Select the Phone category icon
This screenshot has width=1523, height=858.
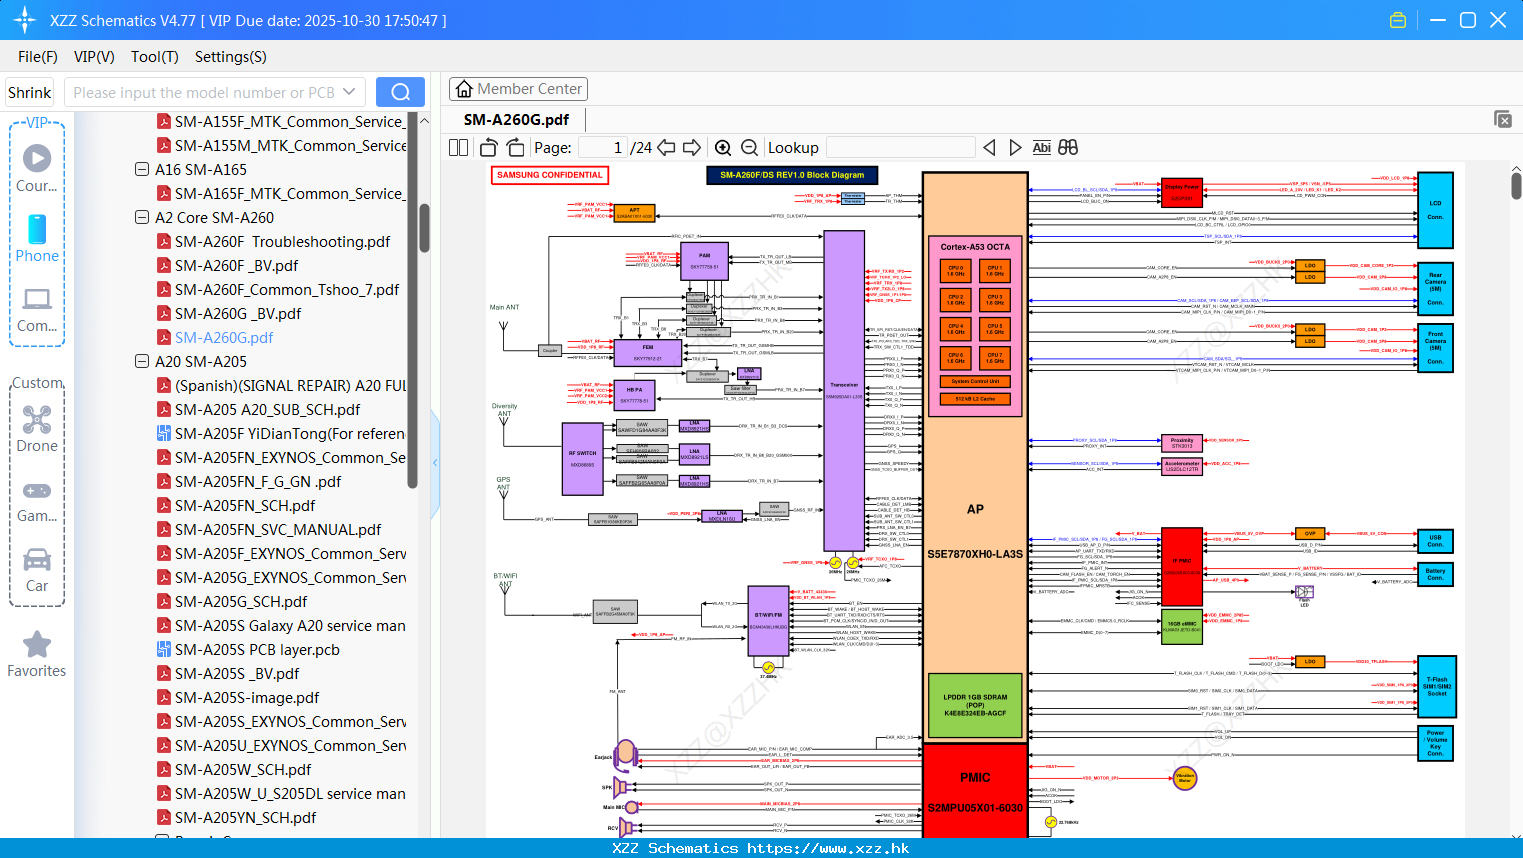pyautogui.click(x=37, y=238)
